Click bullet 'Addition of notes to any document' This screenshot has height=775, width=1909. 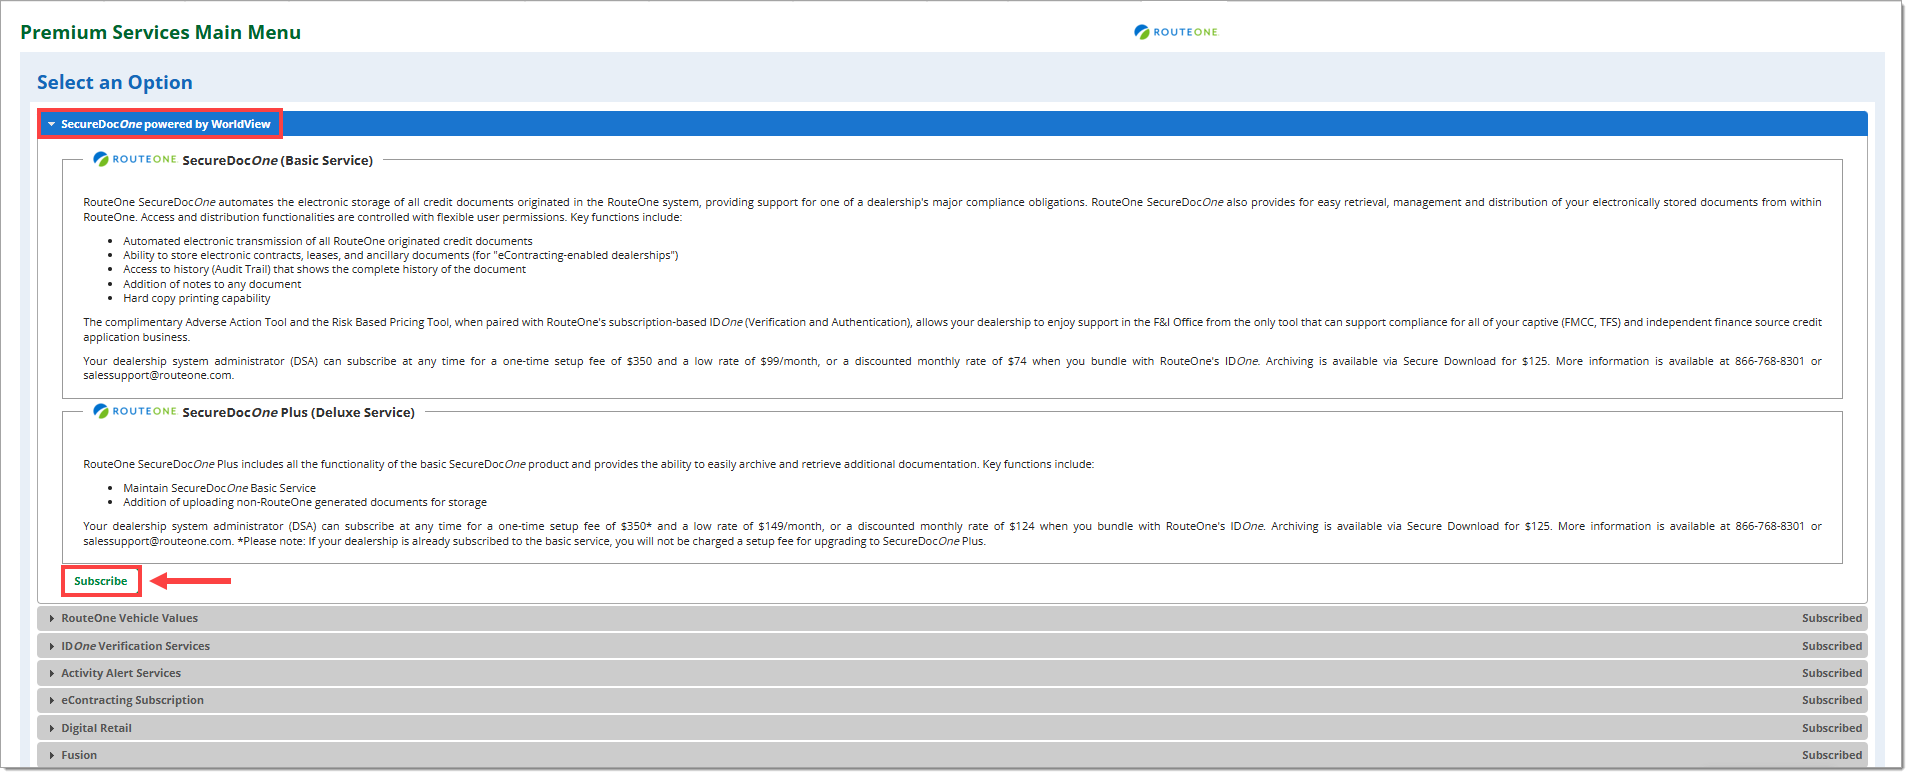coord(212,284)
